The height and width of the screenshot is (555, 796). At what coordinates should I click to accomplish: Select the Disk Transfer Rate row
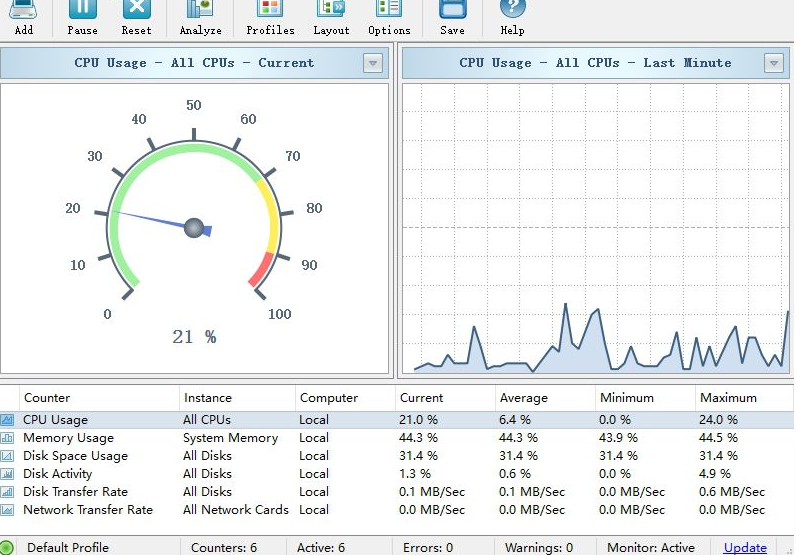click(75, 492)
